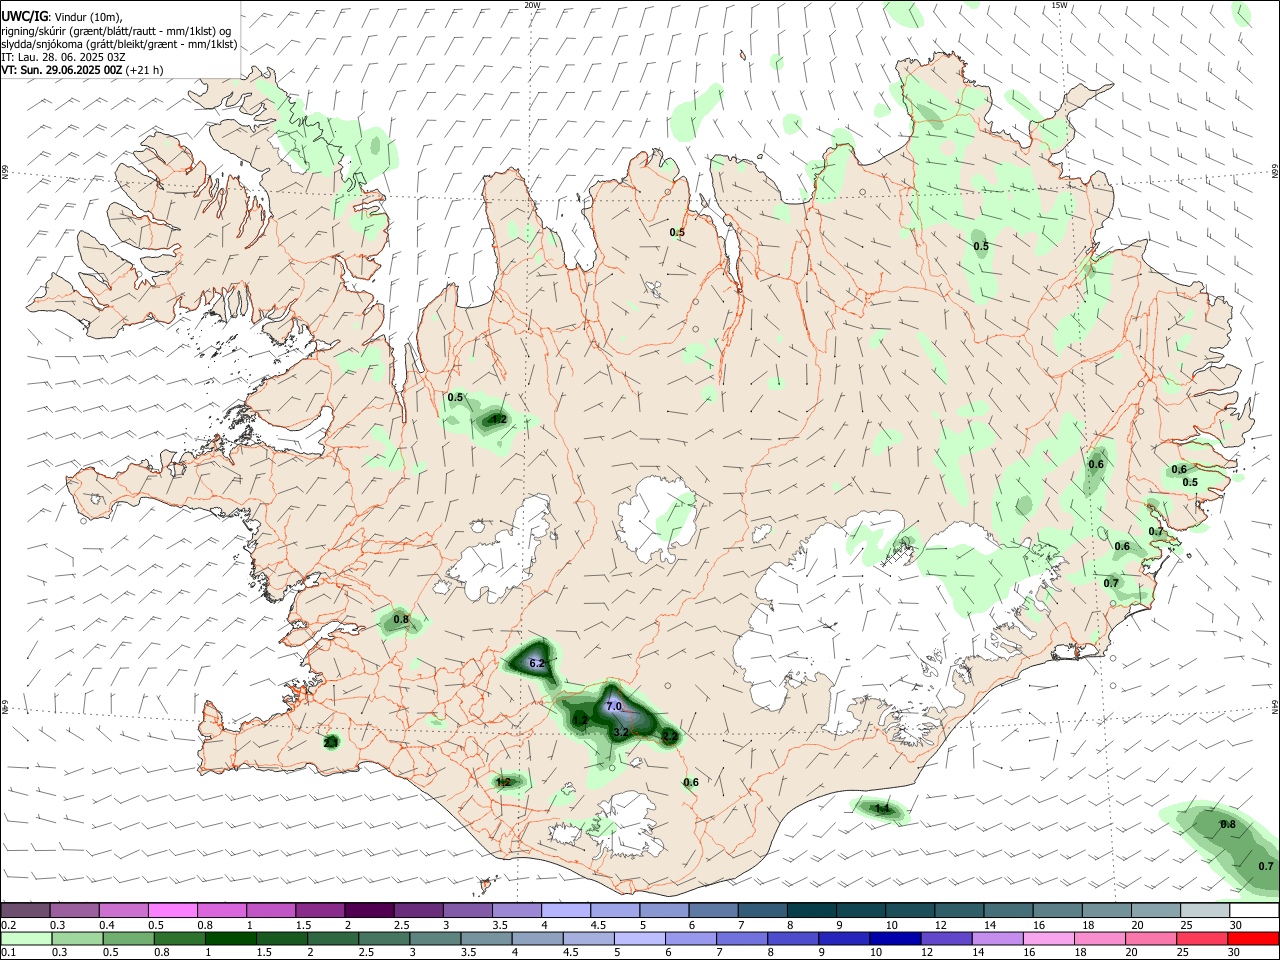This screenshot has height=960, width=1280.
Task: Click the dusky purple 0.2 swatch in snow legend
Action: coord(26,910)
